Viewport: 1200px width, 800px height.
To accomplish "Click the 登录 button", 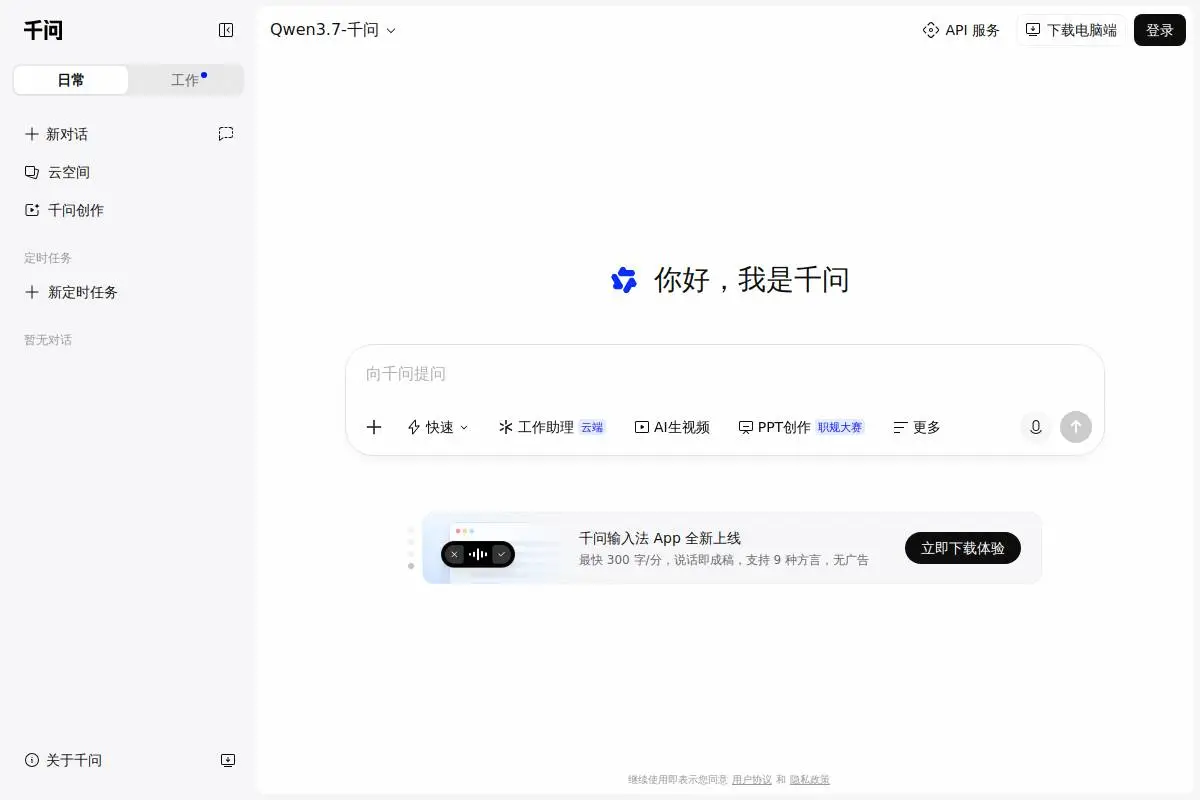I will (x=1160, y=30).
